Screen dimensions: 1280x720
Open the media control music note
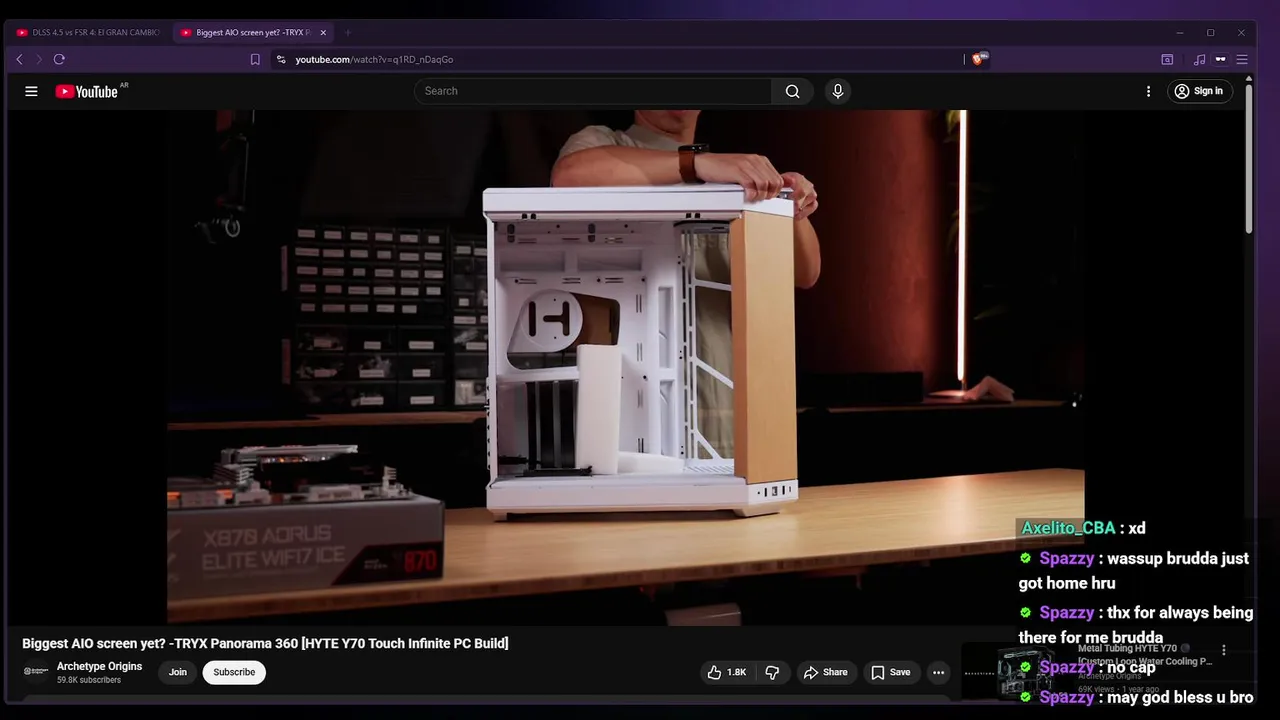coord(1199,60)
